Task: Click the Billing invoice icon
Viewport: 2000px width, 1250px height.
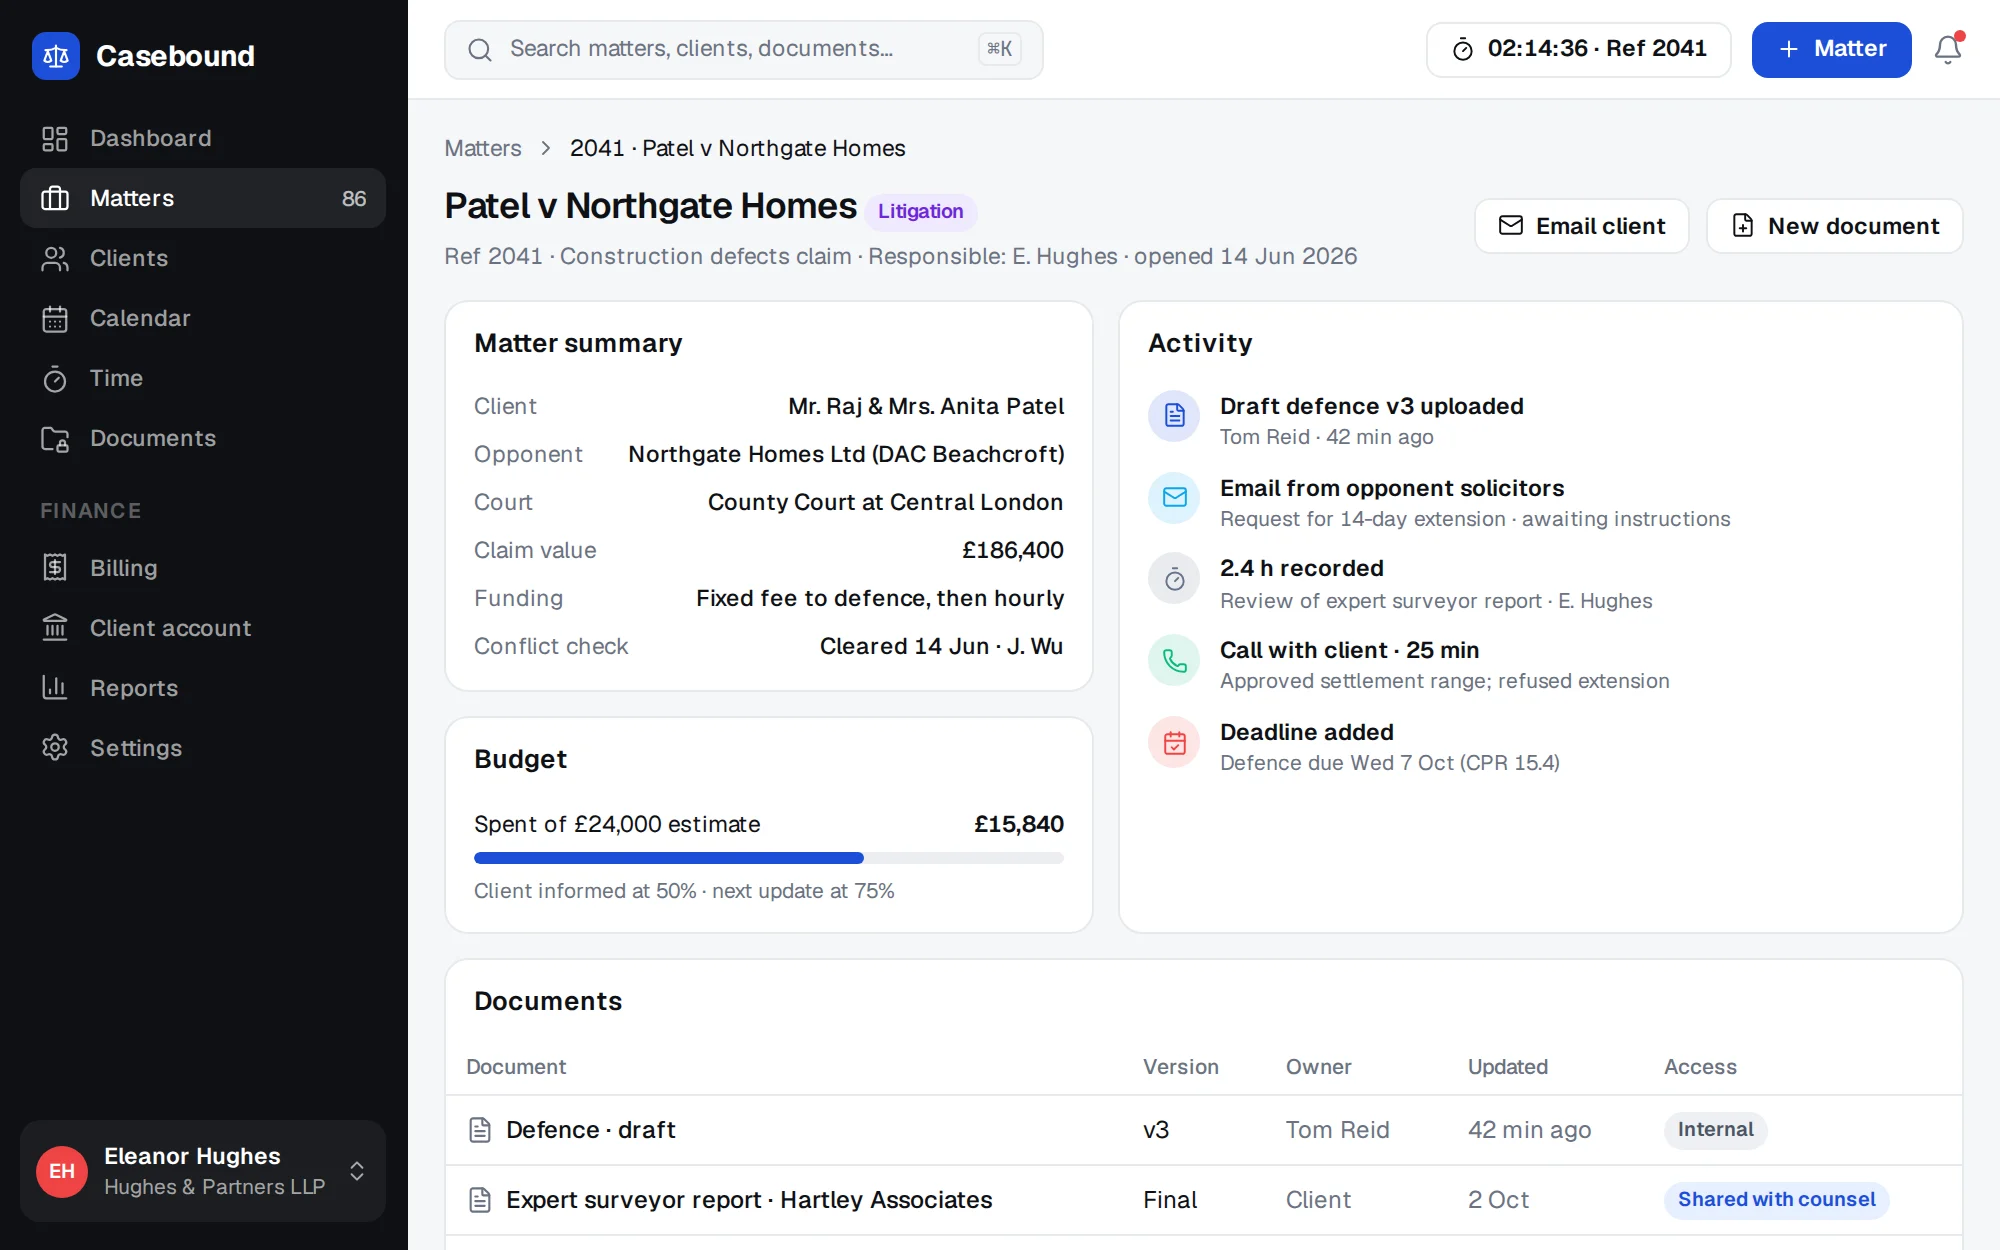Action: click(x=55, y=568)
